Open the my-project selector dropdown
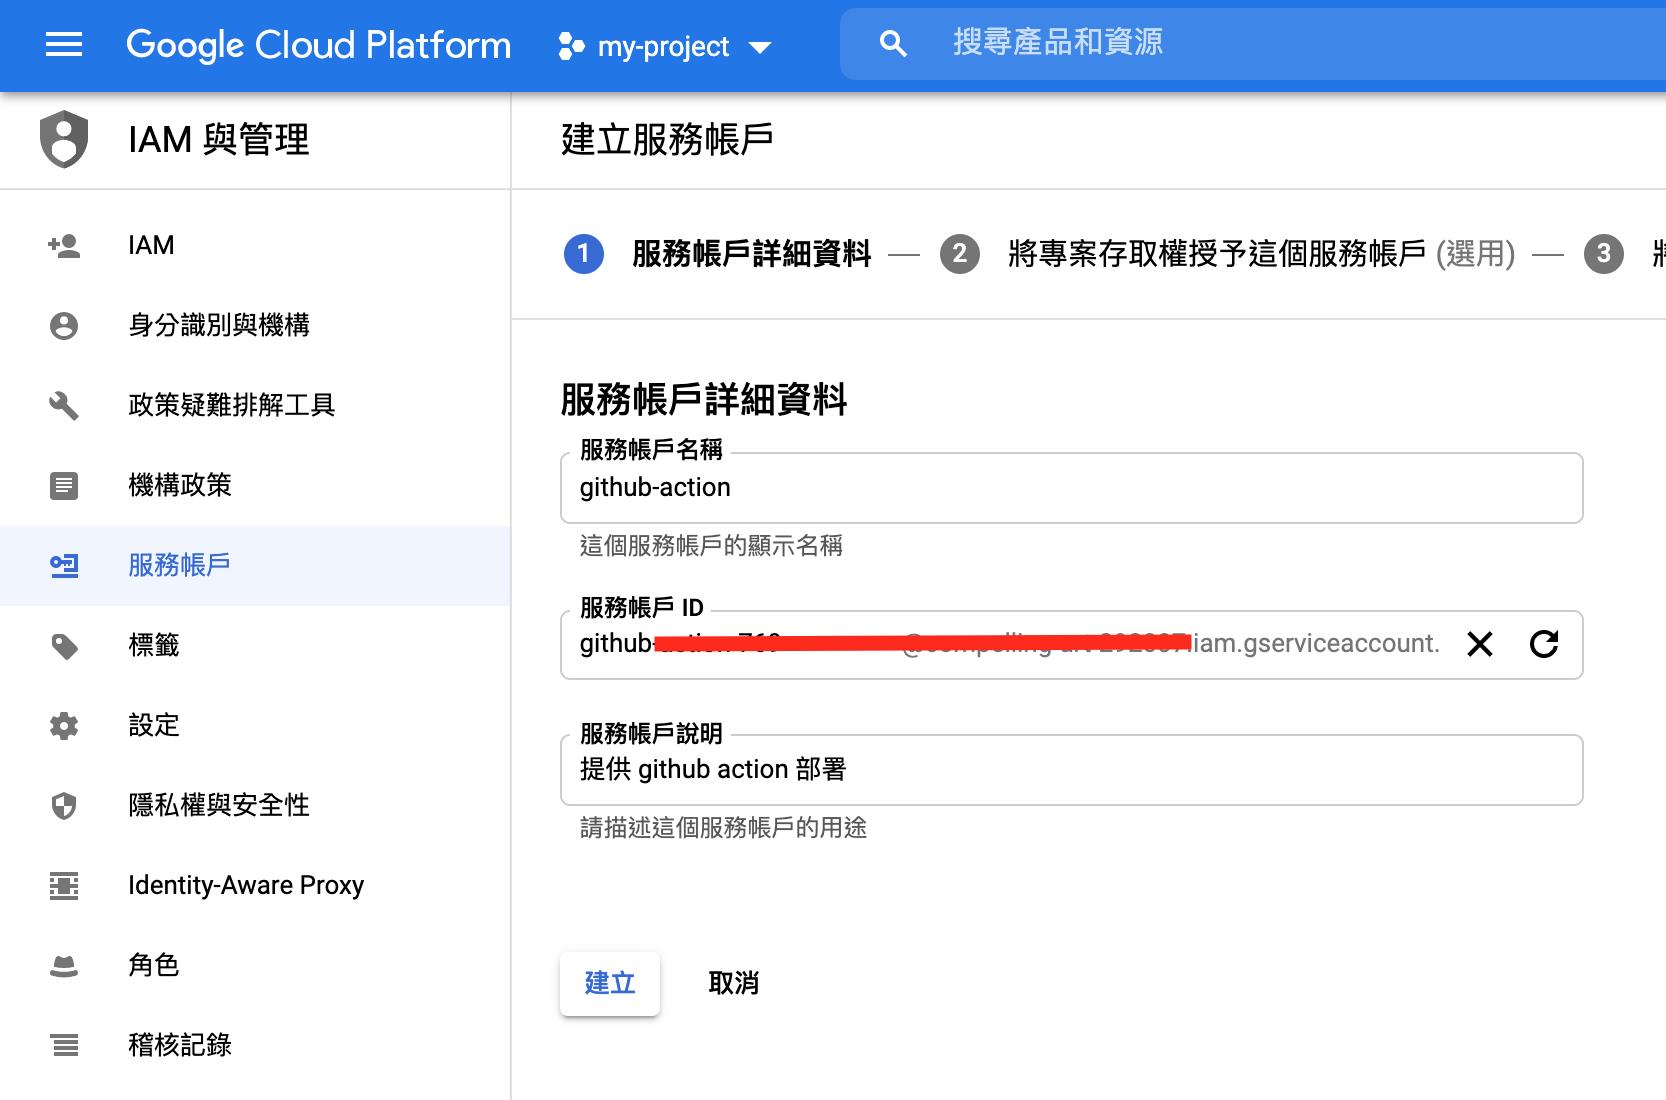Screen dimensions: 1666x1100 tap(665, 47)
